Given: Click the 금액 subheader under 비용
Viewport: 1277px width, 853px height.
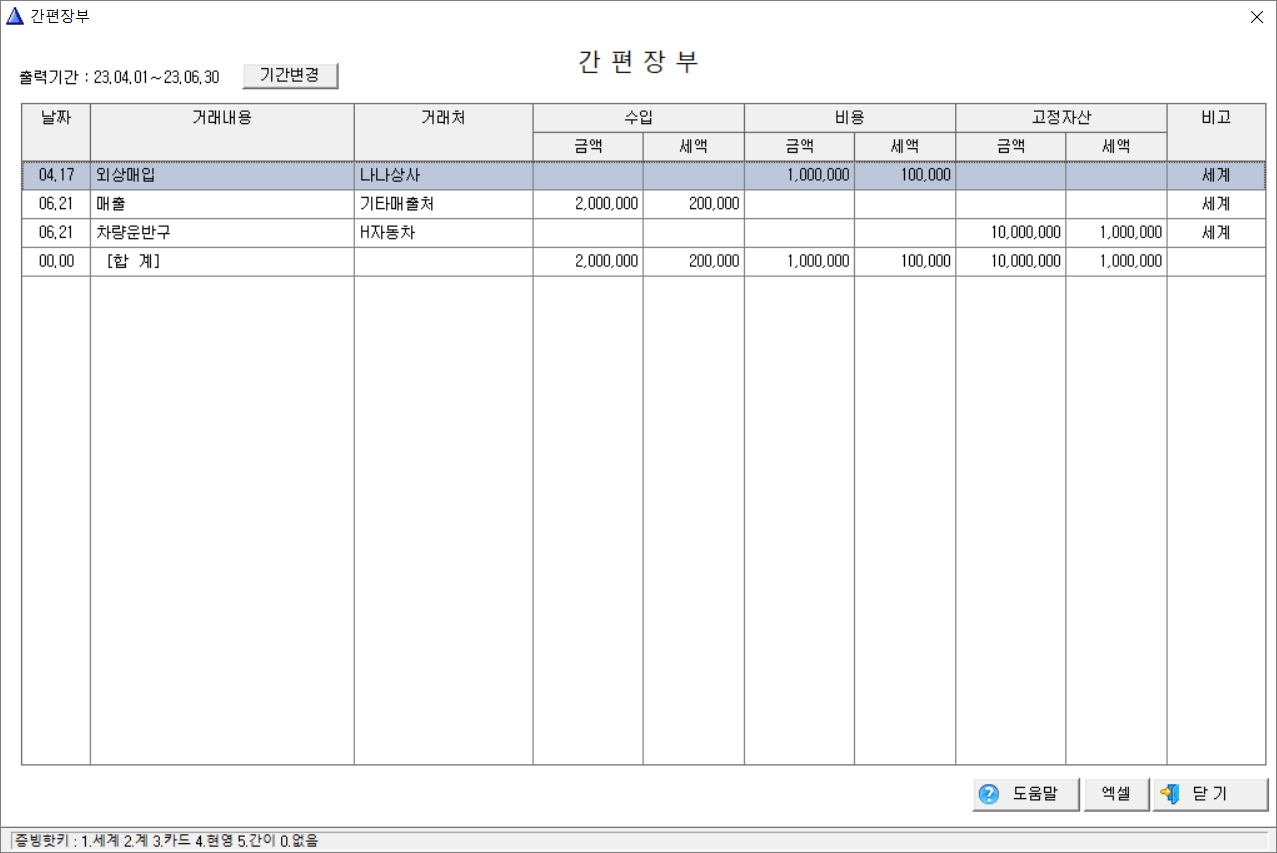Looking at the screenshot, I should pos(799,146).
